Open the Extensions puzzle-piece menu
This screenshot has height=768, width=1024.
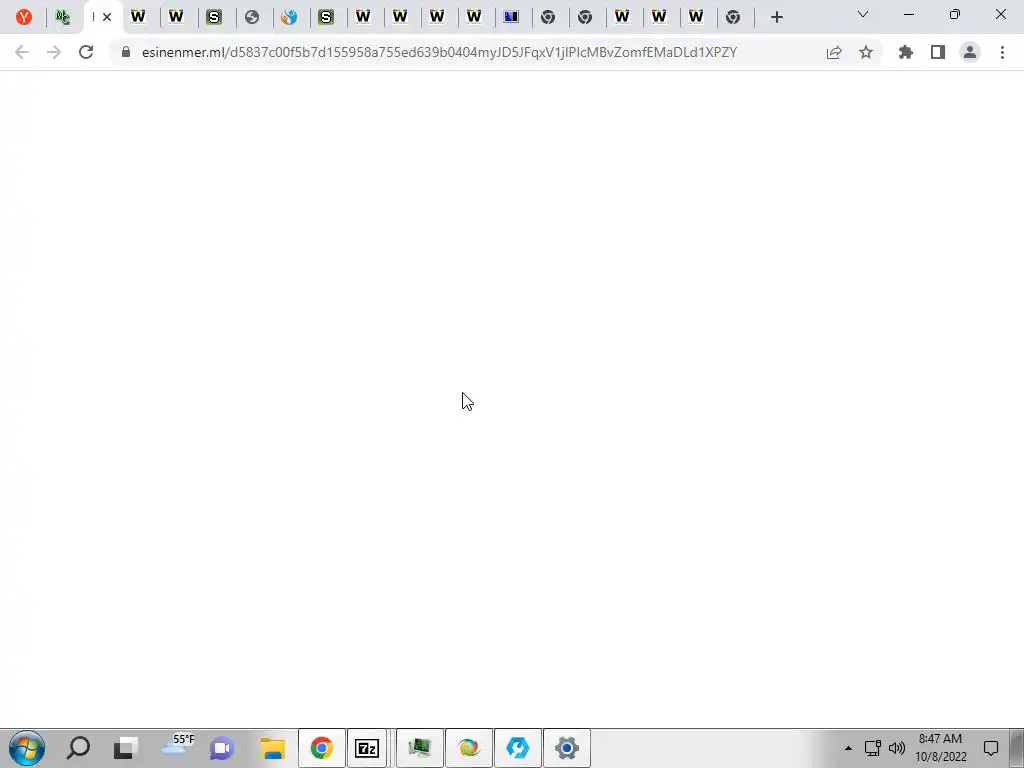(x=906, y=52)
